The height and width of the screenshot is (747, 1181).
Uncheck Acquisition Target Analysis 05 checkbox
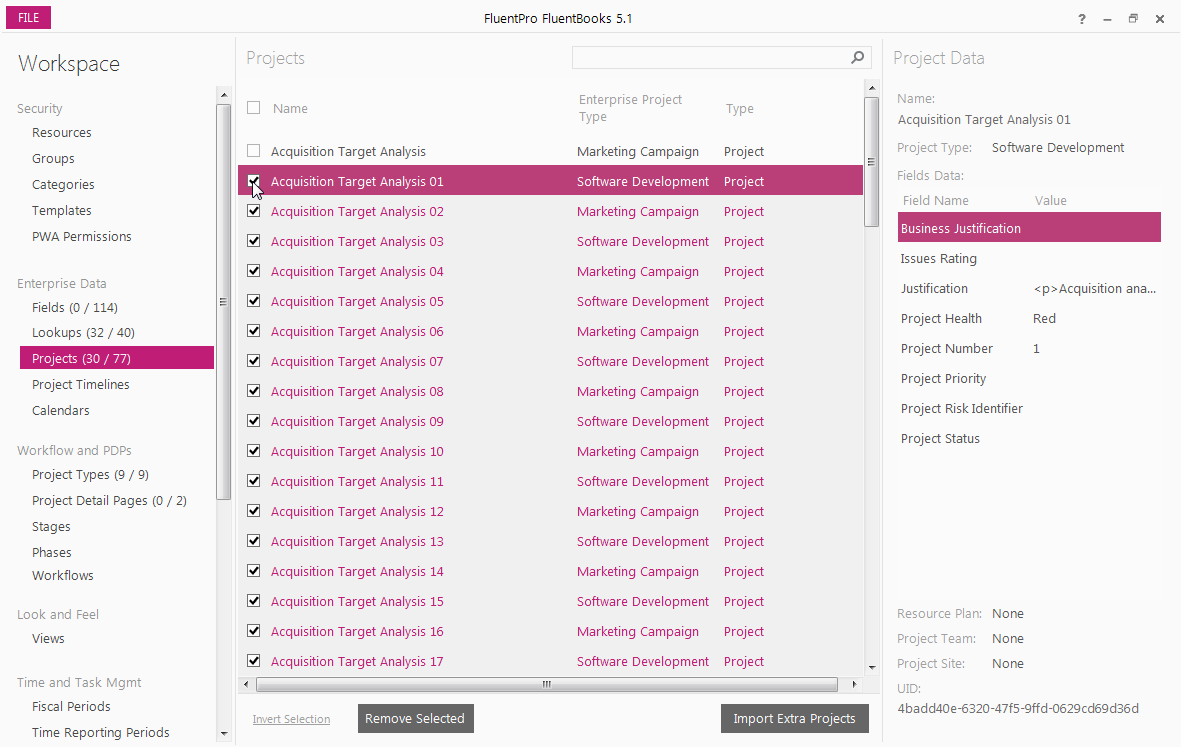(x=254, y=301)
